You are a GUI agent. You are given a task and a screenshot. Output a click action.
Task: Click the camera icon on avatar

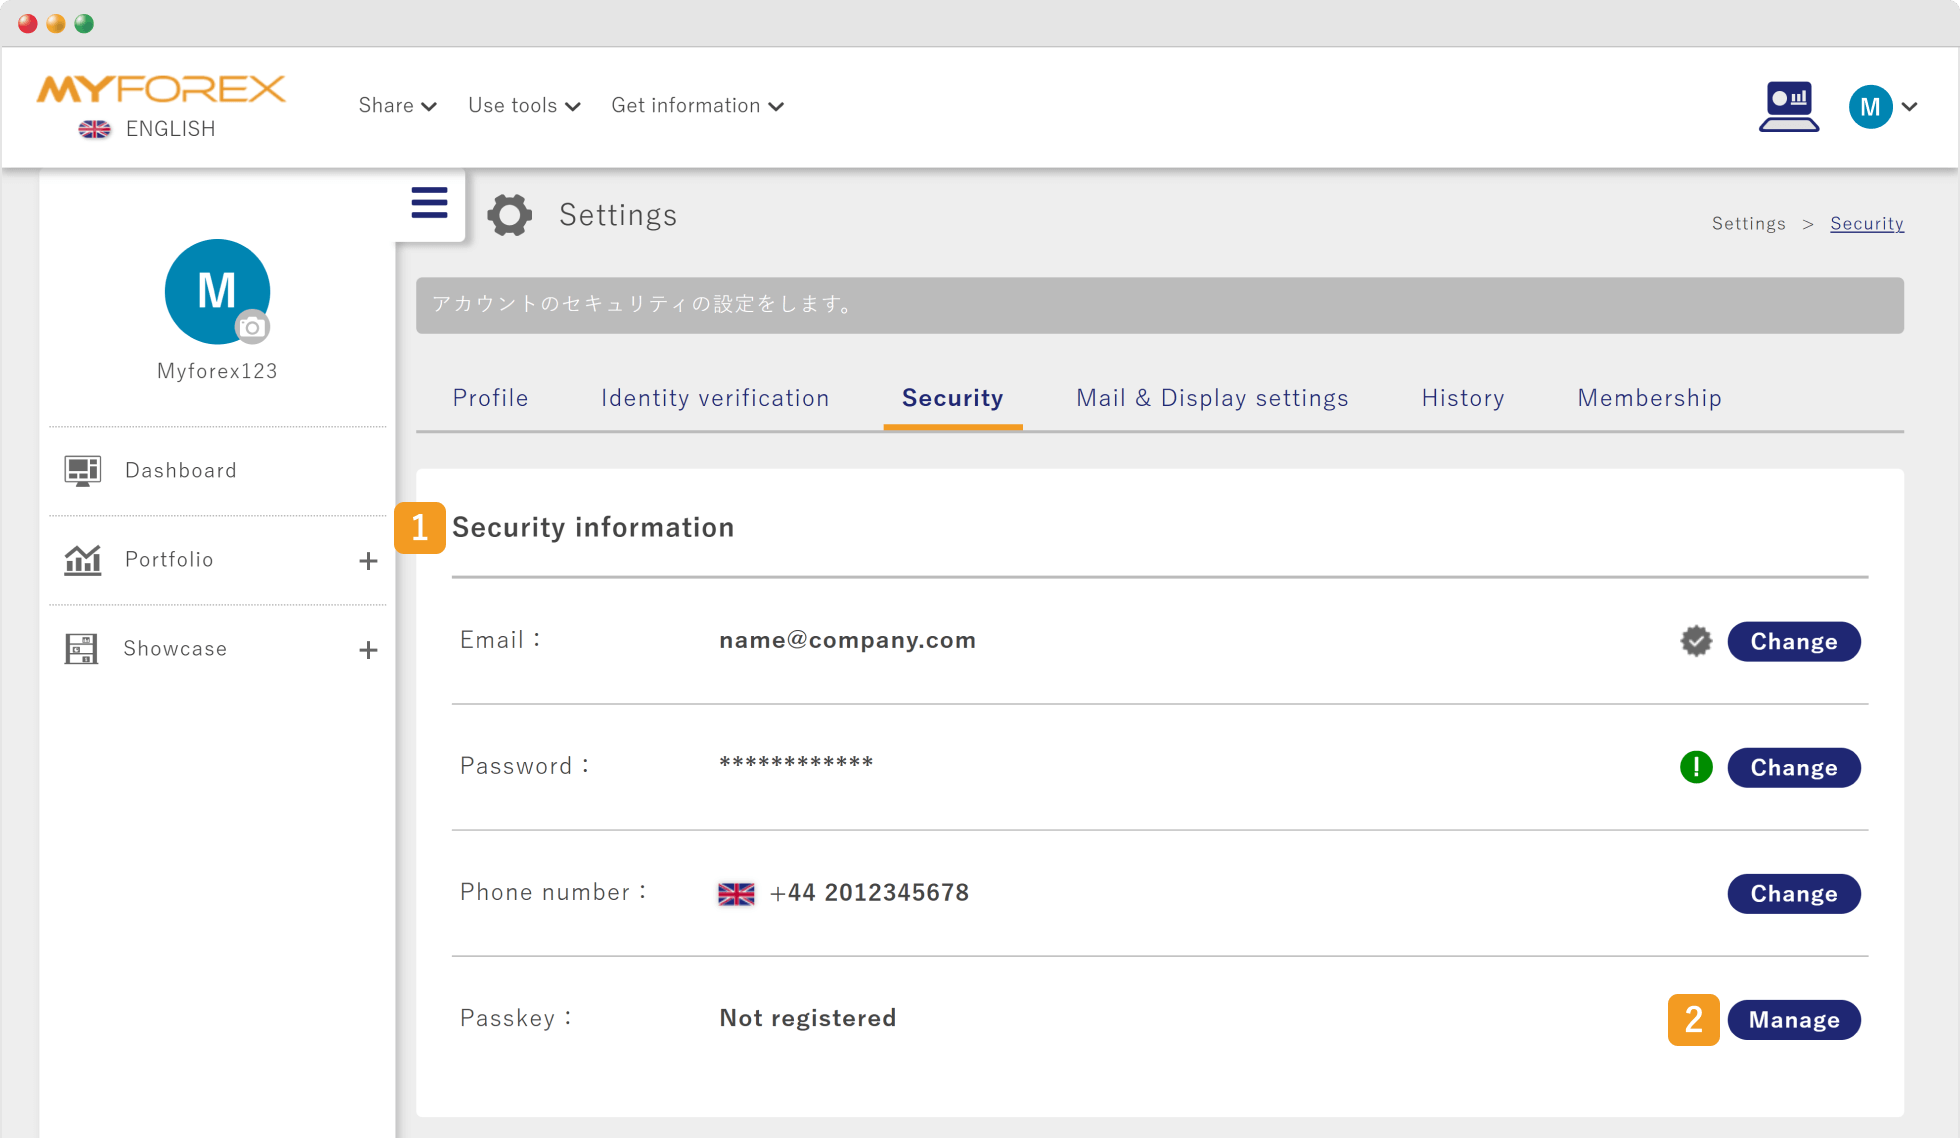click(252, 327)
